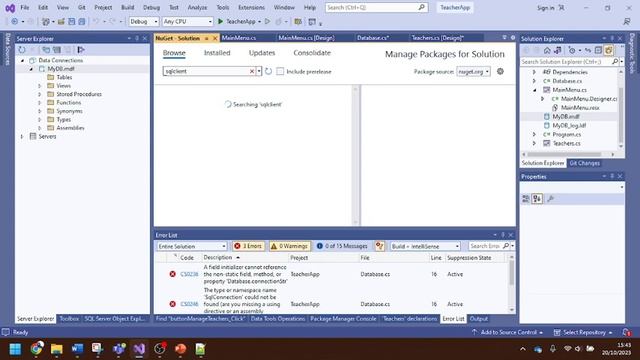Click the Pending Changes Filter clock icon
This screenshot has width=640, height=360.
click(572, 50)
